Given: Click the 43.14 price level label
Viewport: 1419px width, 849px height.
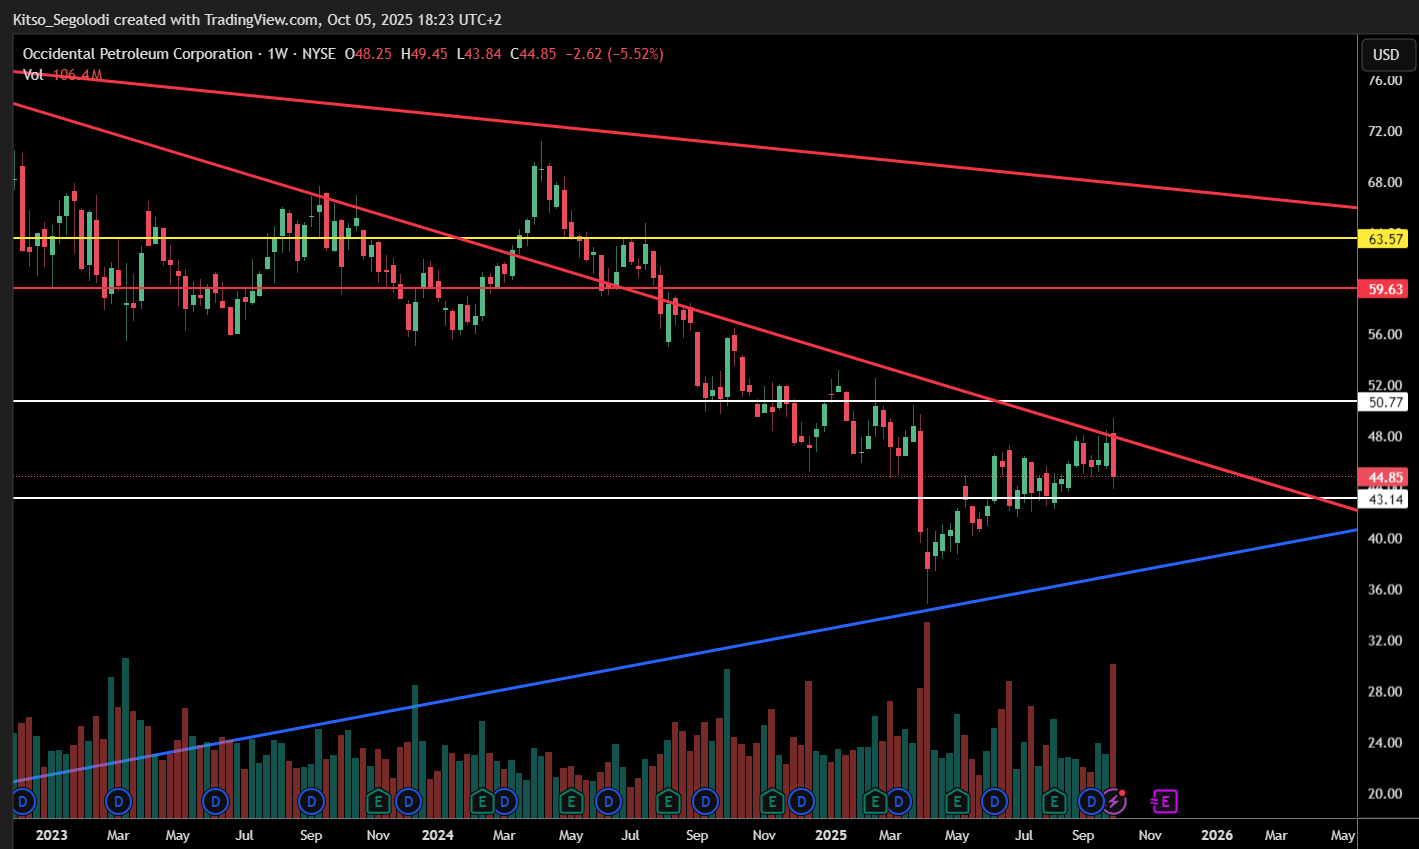Looking at the screenshot, I should coord(1386,499).
